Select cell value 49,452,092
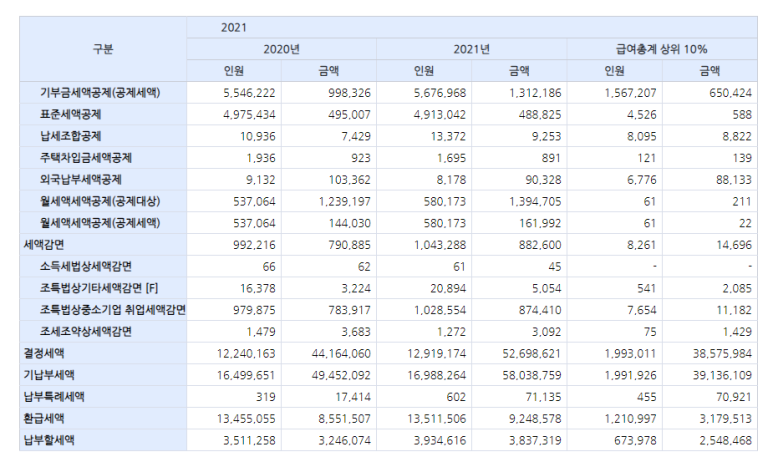Screen dimensions: 773x457 point(341,375)
